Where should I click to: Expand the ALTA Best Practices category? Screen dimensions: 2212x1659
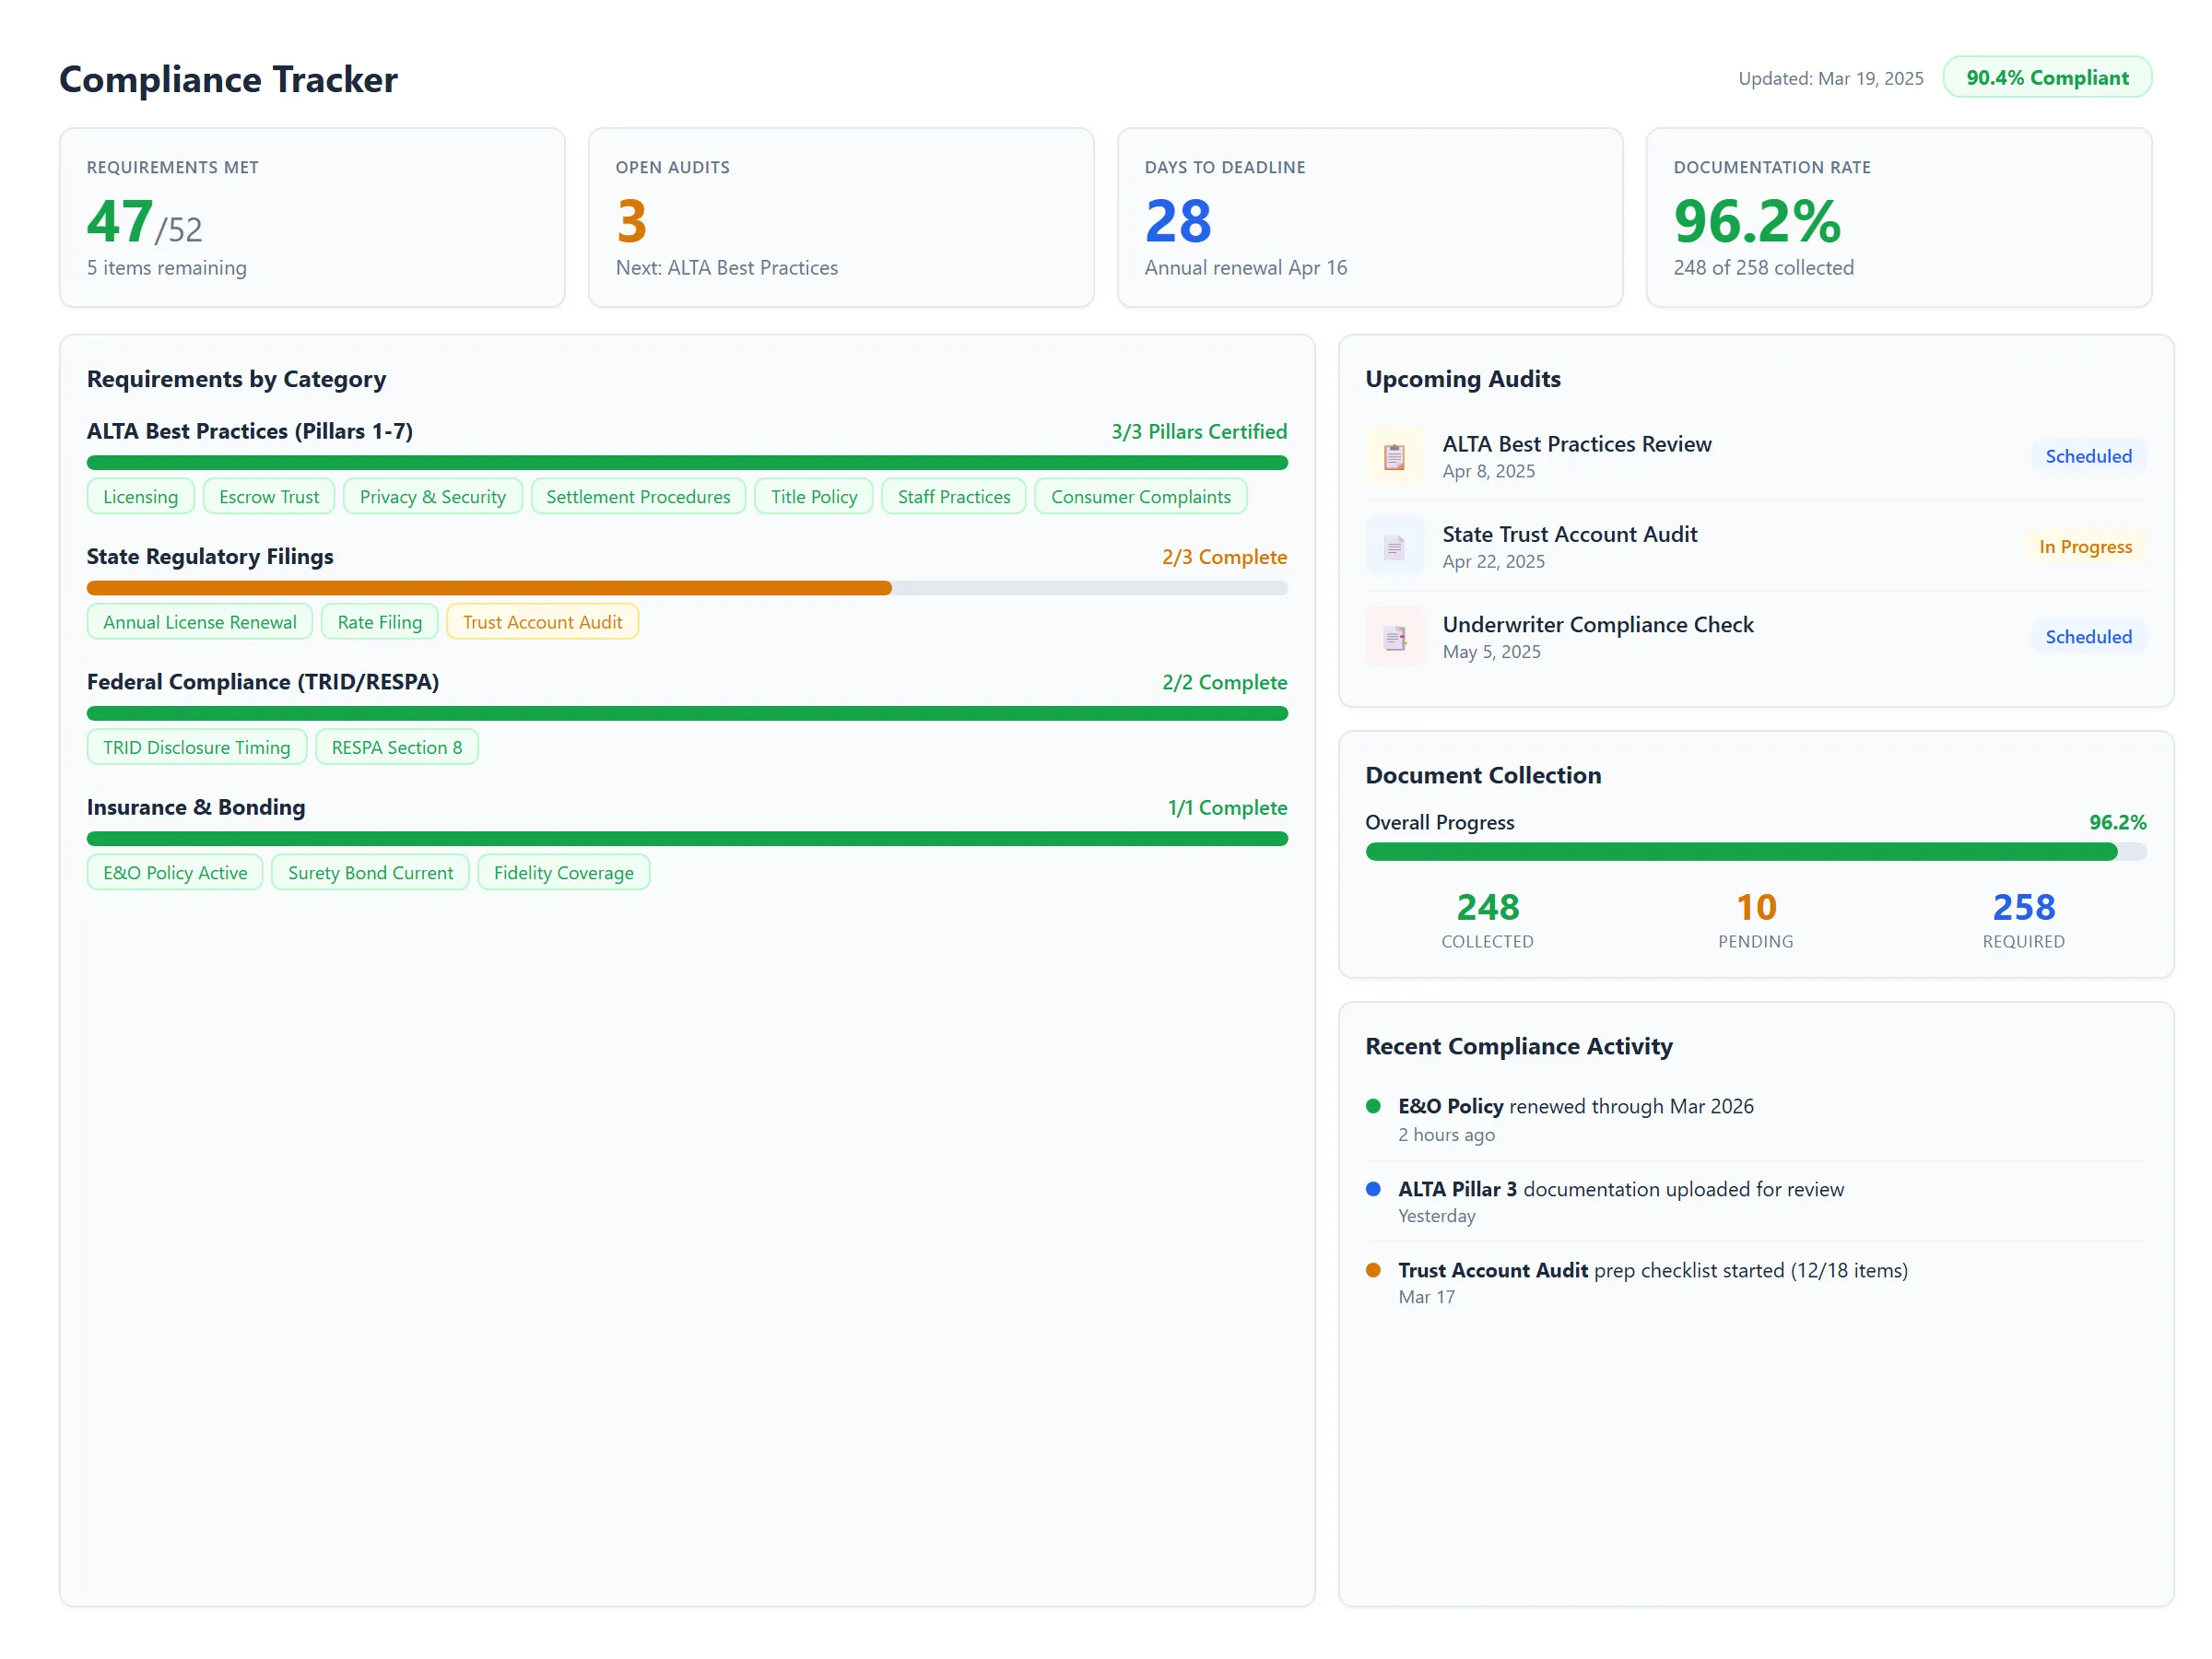coord(249,431)
